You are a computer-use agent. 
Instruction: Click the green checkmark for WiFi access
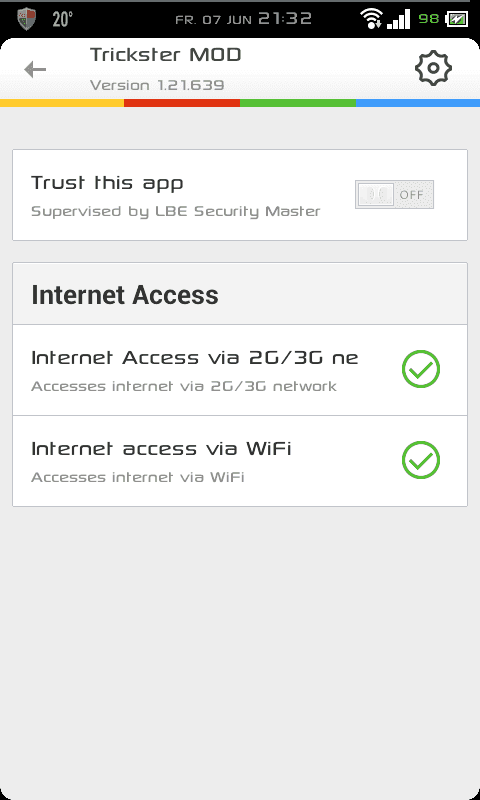421,460
